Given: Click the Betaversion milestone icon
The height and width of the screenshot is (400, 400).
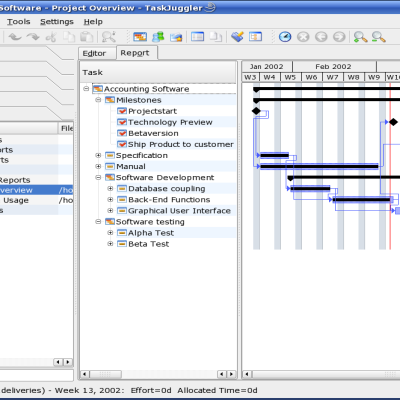Looking at the screenshot, I should (122, 133).
